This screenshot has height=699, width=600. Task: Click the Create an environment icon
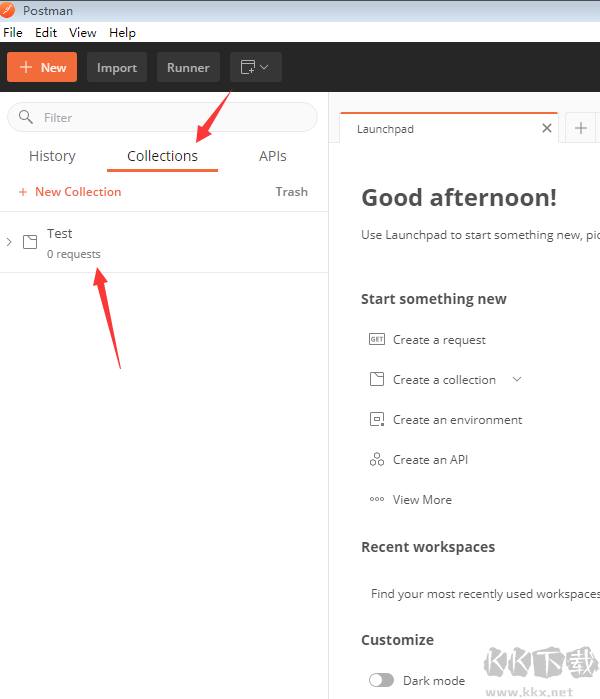(x=377, y=420)
